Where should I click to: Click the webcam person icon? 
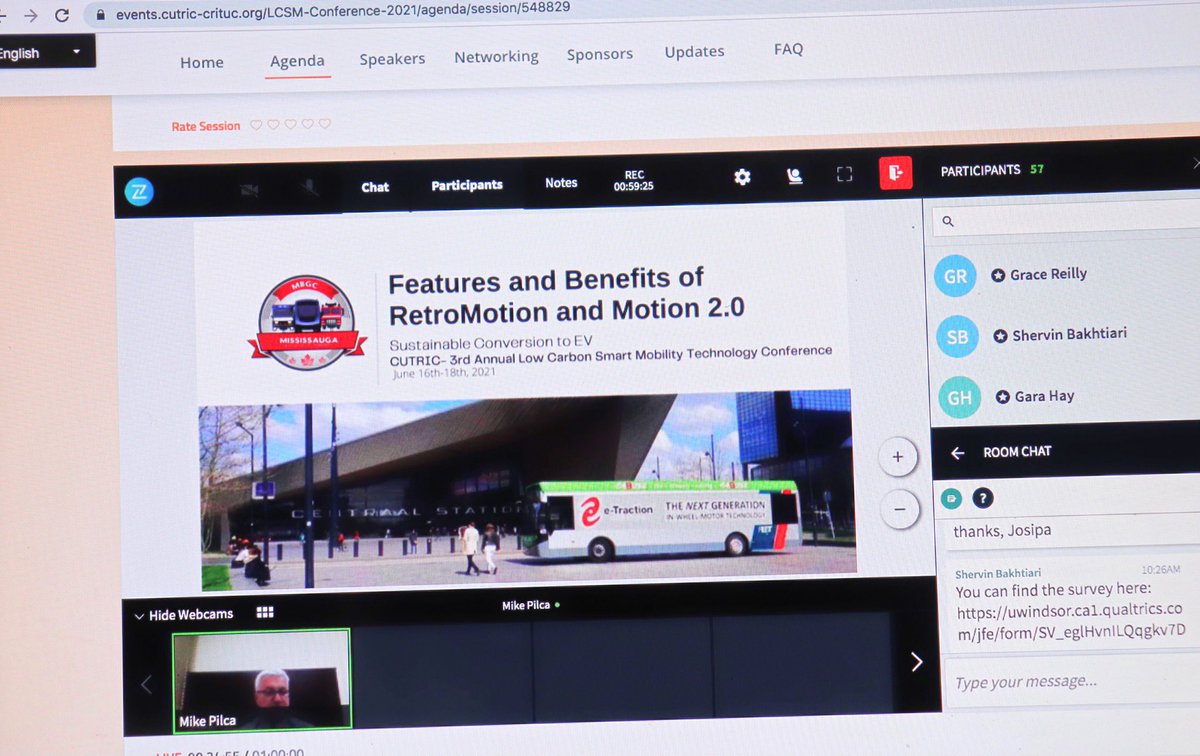coord(794,176)
